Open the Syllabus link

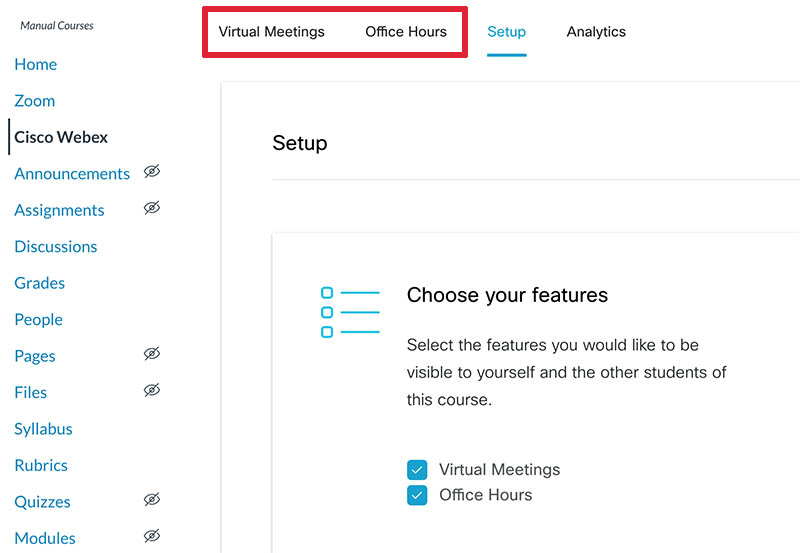(x=43, y=429)
